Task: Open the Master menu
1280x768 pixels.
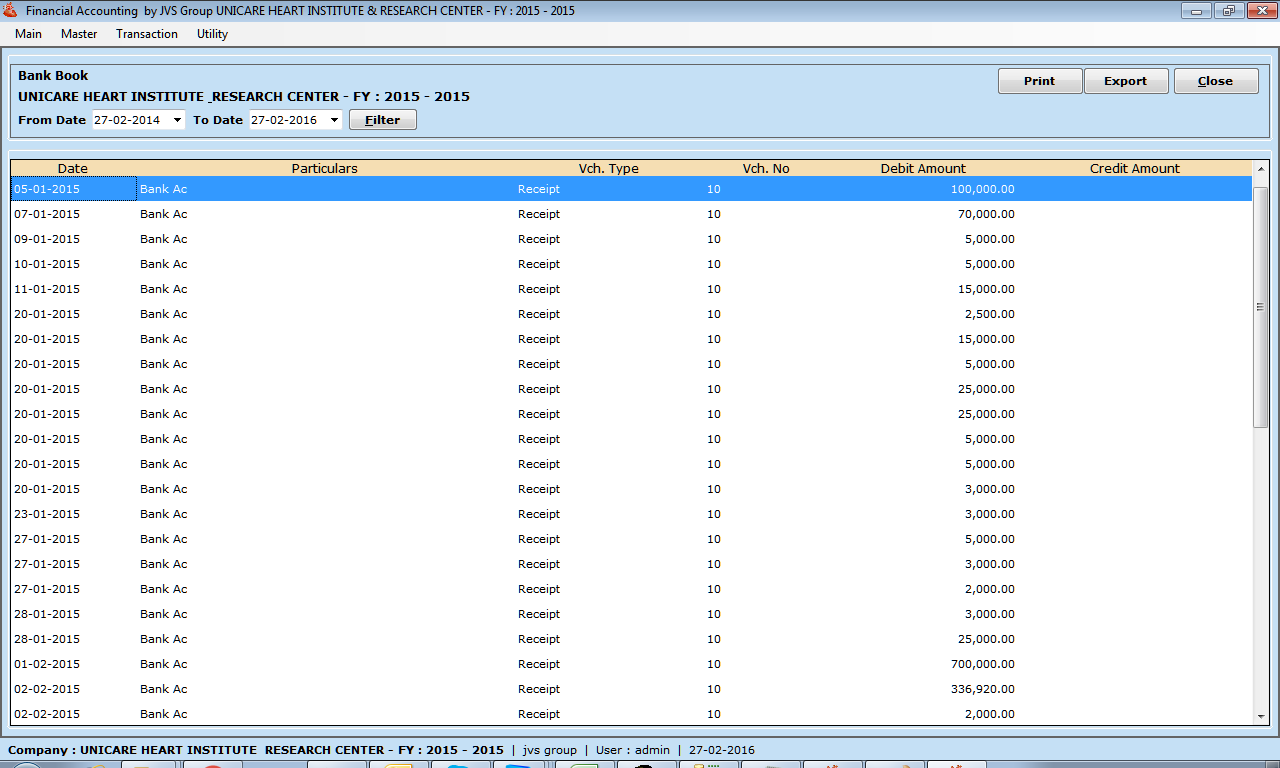Action: (79, 34)
